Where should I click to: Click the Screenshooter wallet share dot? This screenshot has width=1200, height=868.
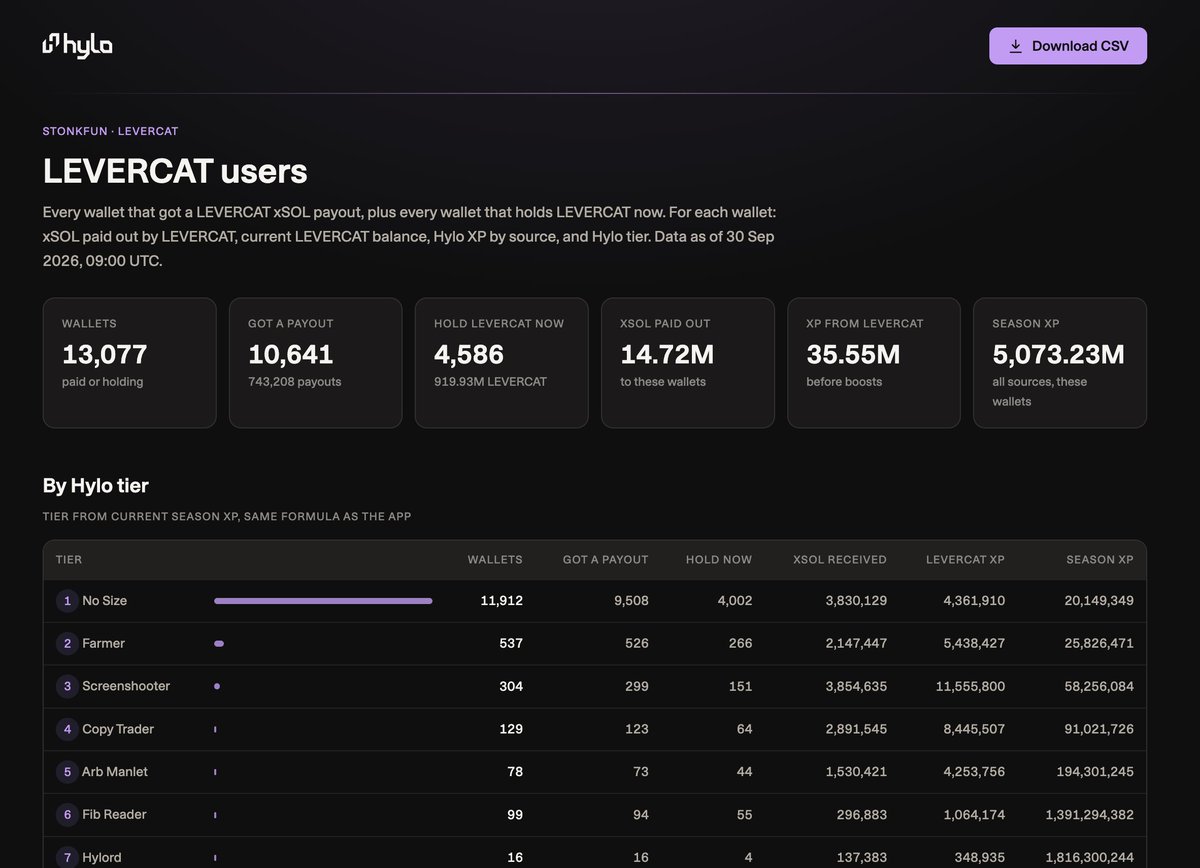click(217, 686)
